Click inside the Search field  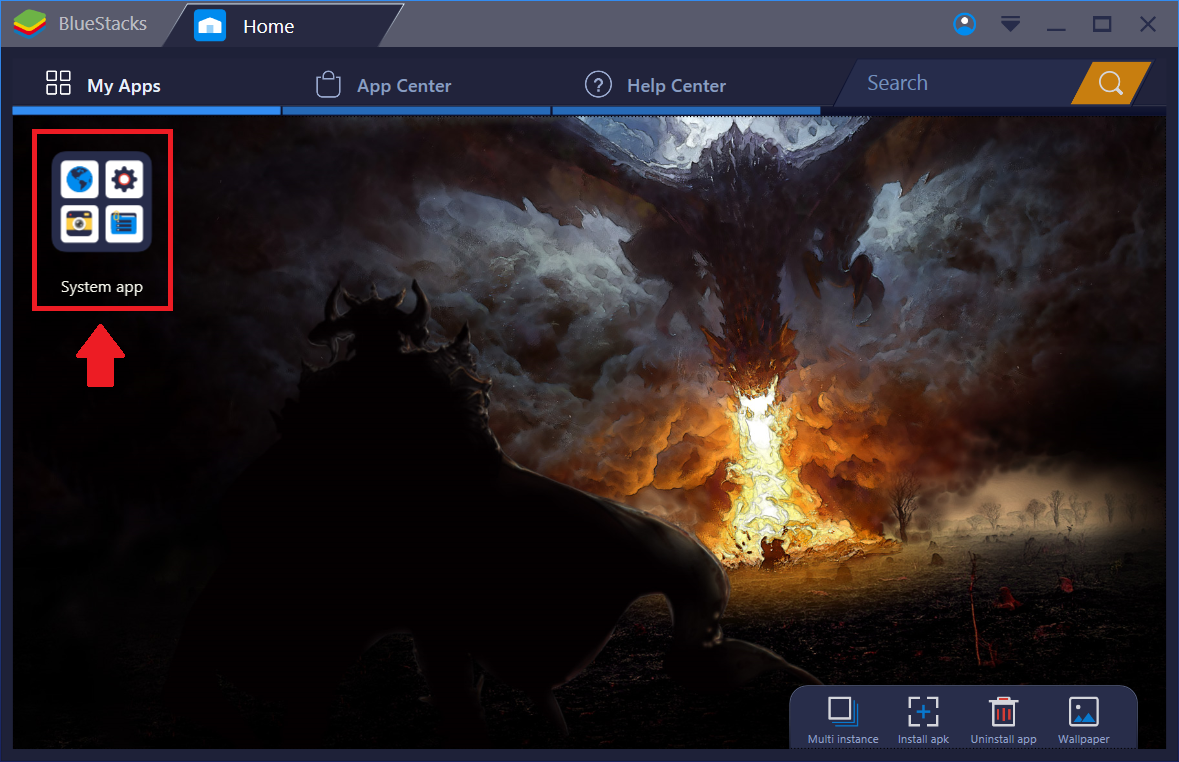[x=958, y=83]
